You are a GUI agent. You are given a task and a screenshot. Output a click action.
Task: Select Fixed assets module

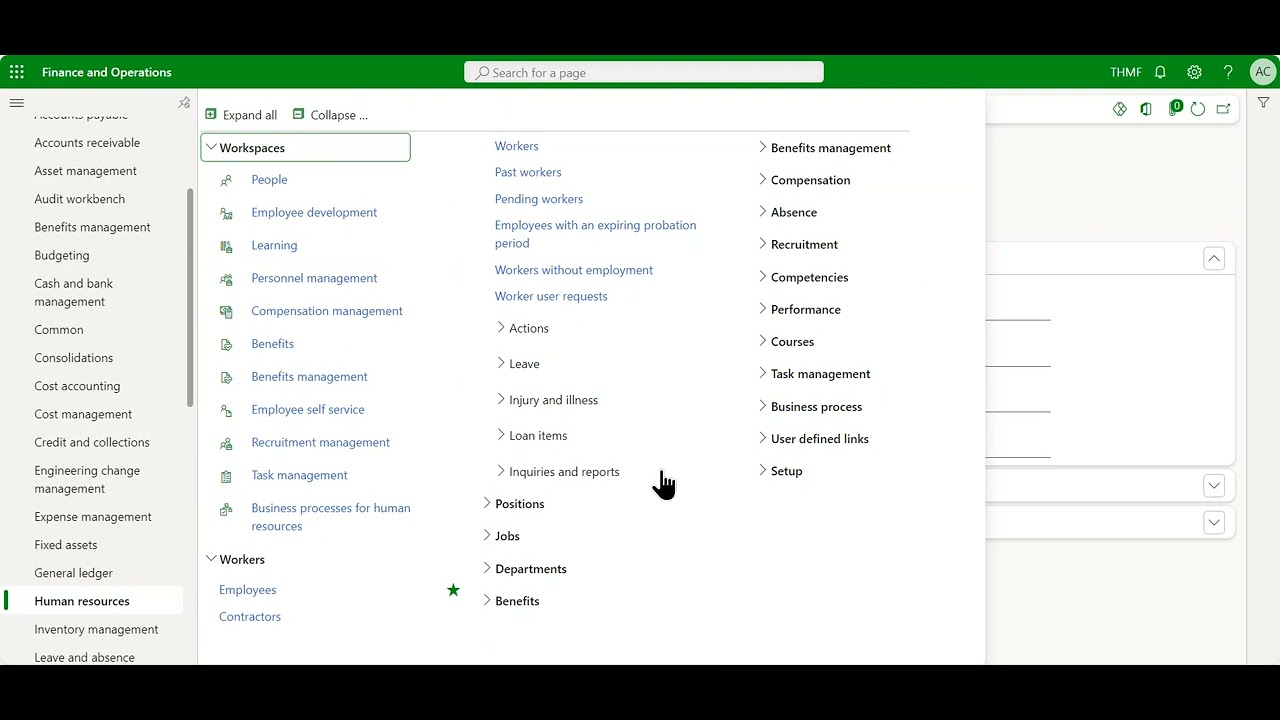click(x=66, y=545)
